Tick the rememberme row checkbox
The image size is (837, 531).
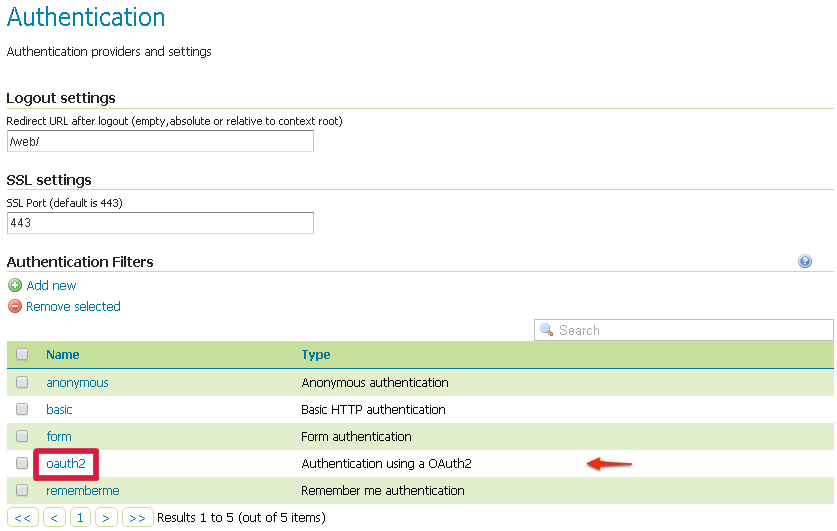tap(22, 490)
